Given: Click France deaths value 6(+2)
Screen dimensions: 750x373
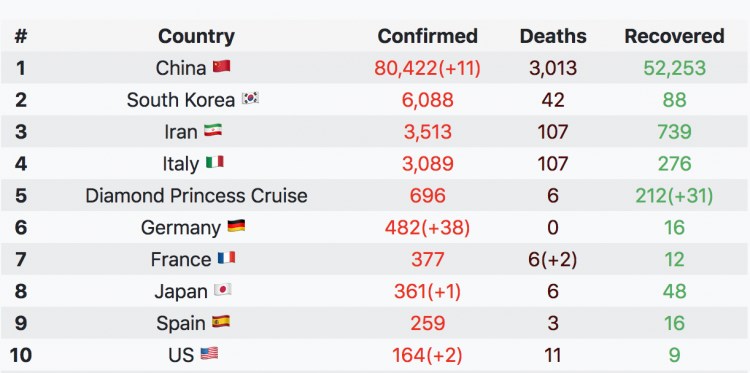Looking at the screenshot, I should (553, 259).
